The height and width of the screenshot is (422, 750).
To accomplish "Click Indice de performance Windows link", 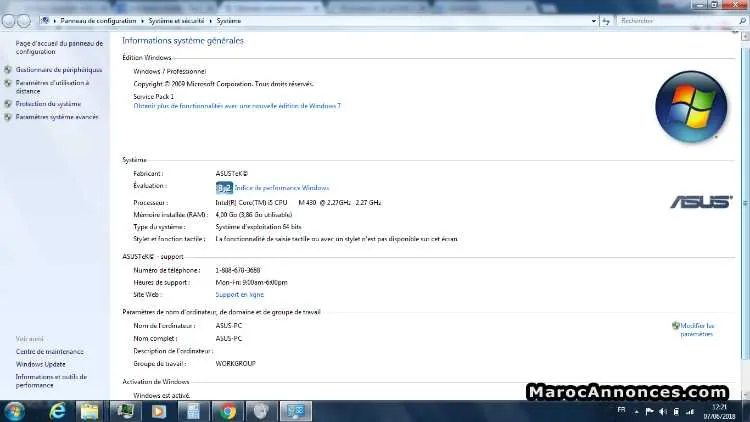I will point(282,188).
